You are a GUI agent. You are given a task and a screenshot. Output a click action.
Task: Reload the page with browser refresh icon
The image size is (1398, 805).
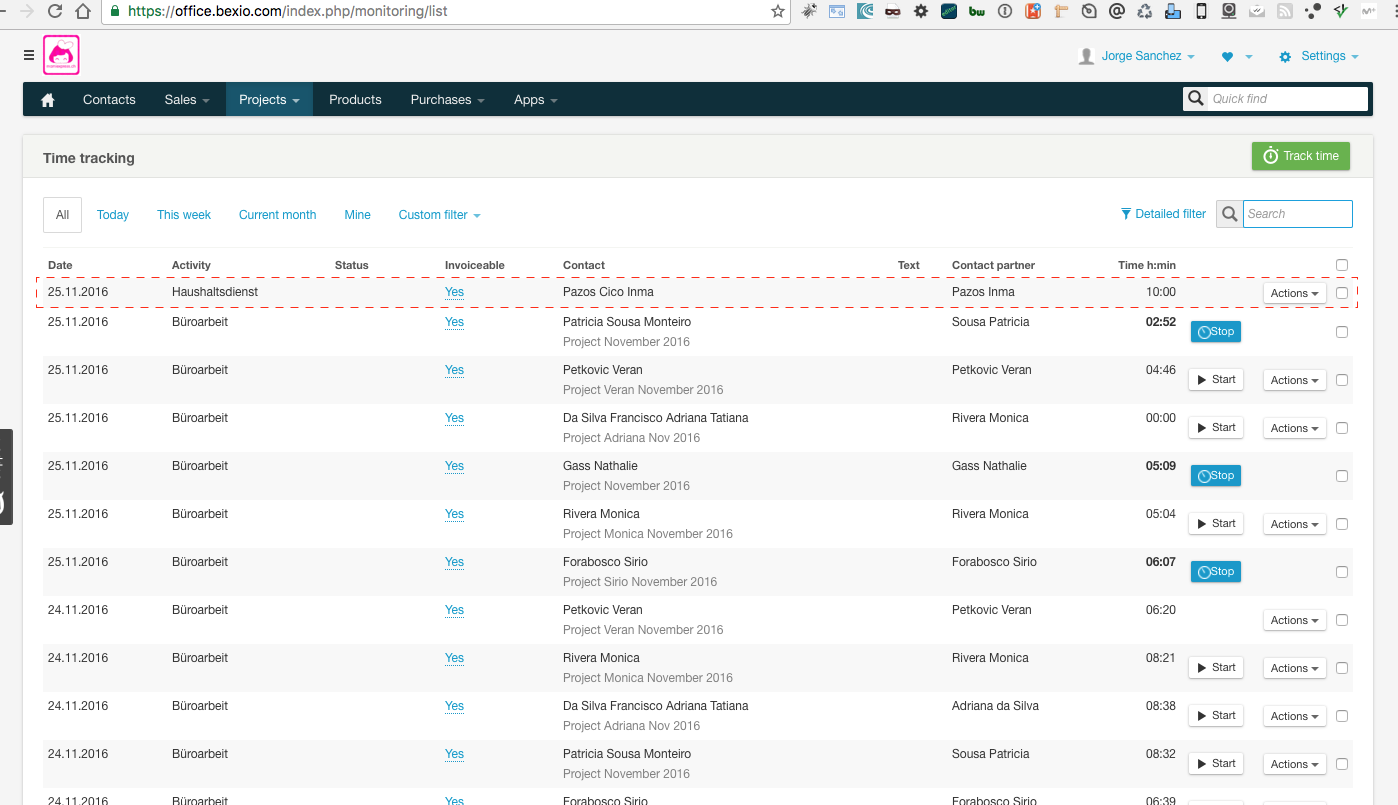55,11
